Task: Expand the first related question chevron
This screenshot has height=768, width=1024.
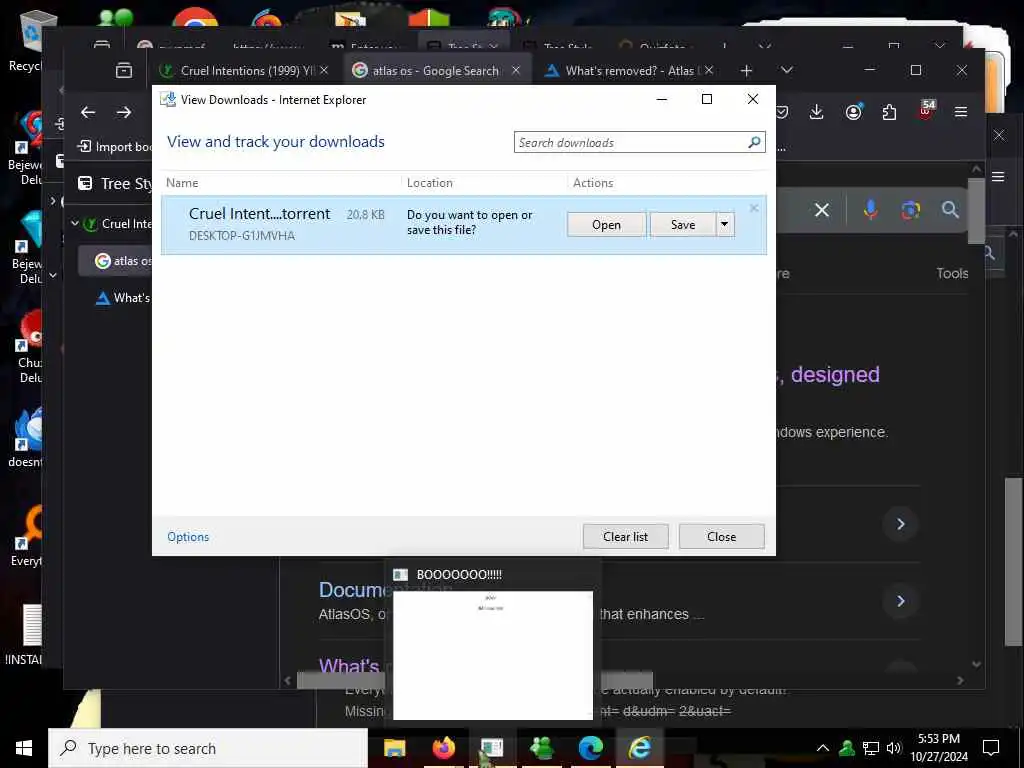Action: pos(901,524)
